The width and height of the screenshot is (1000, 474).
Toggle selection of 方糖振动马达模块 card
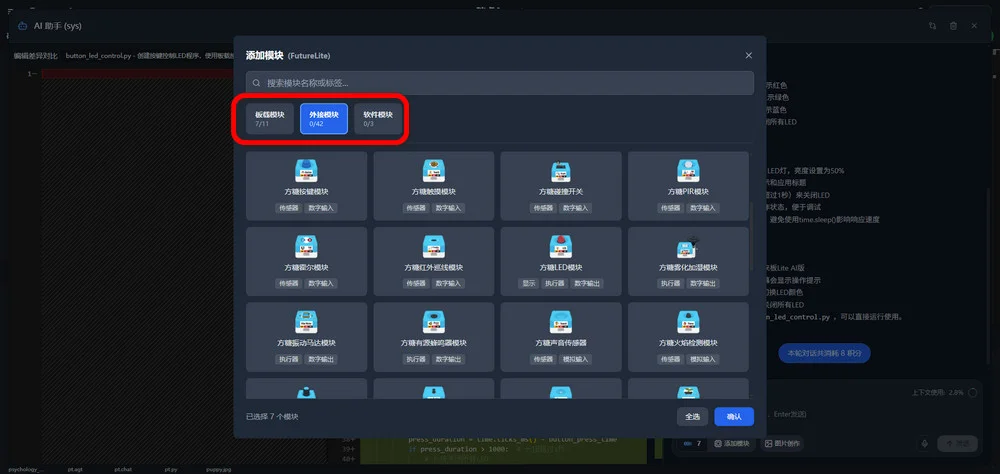point(306,337)
